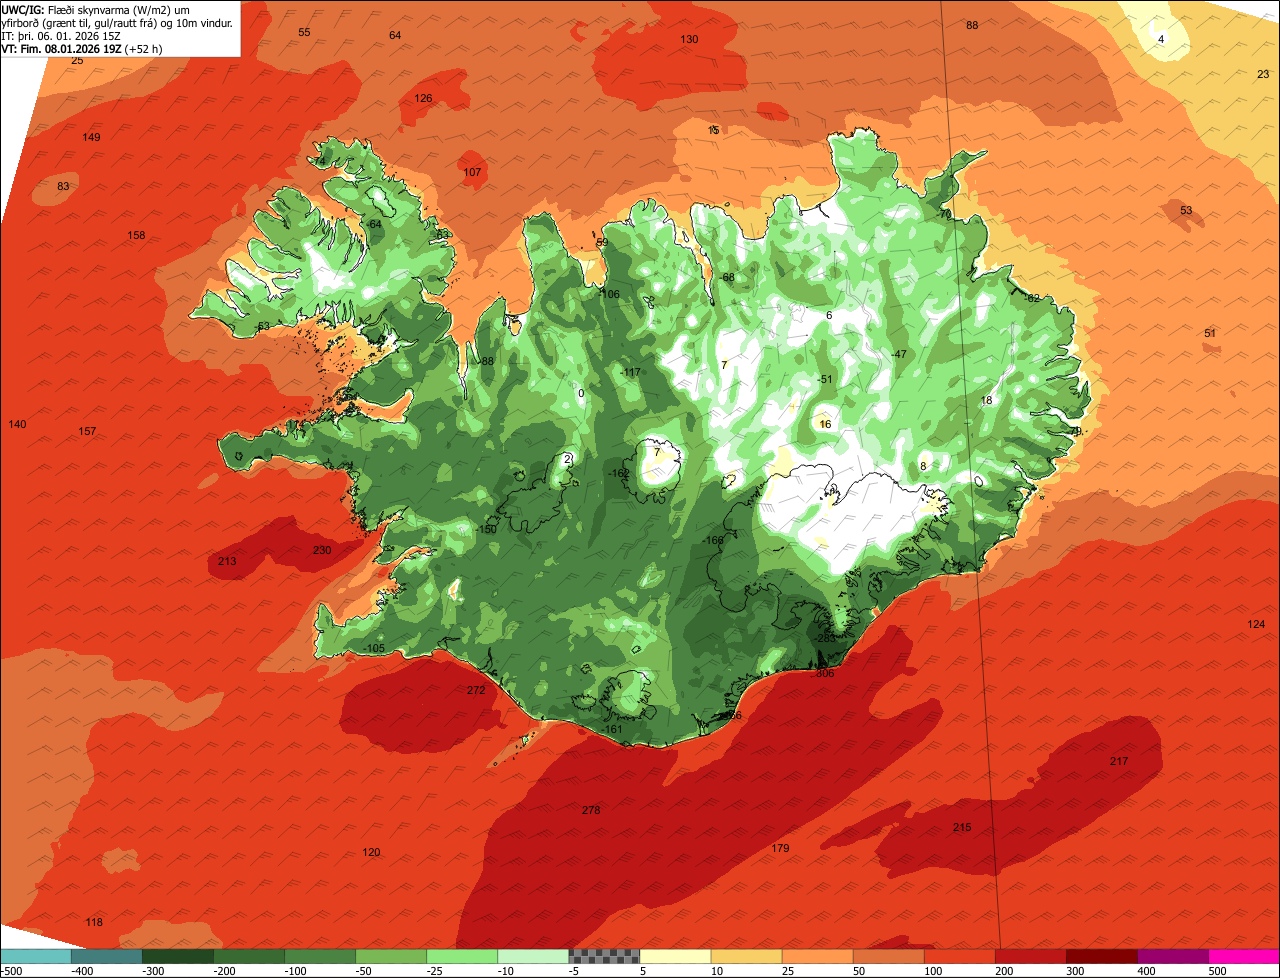Click the legend swatch between -50 and -25
1280x978 pixels.
(x=390, y=956)
